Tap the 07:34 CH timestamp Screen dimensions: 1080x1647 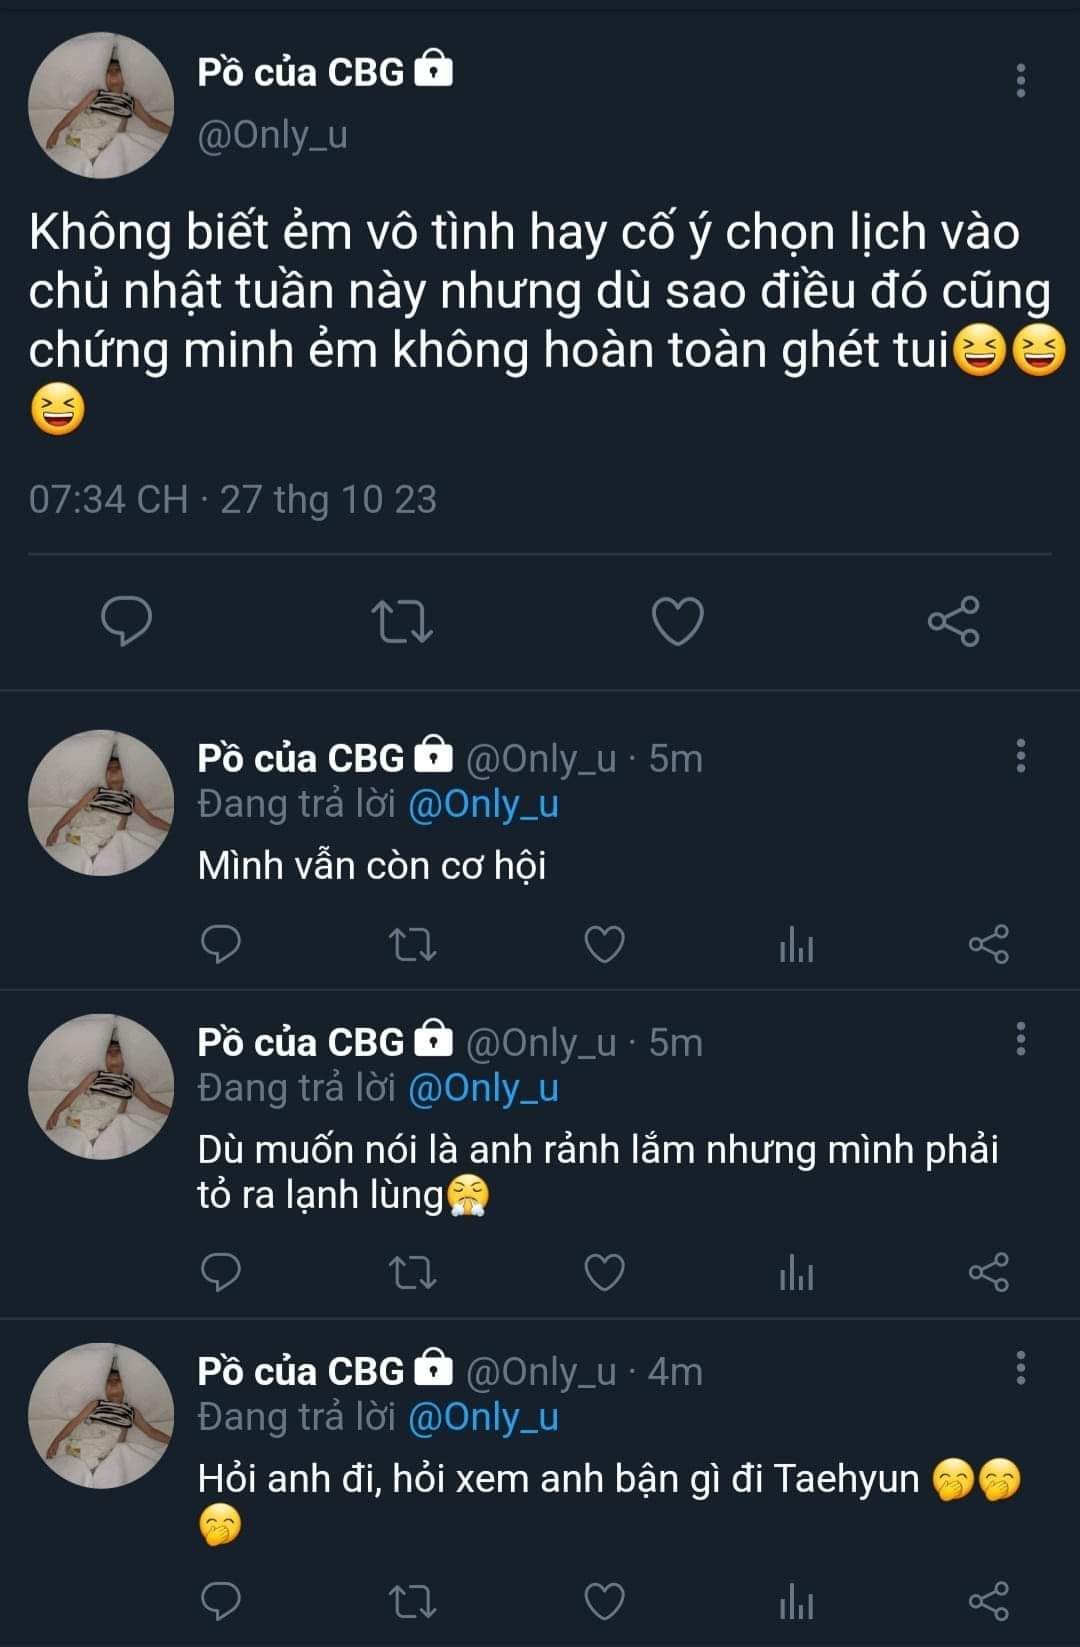tap(108, 499)
